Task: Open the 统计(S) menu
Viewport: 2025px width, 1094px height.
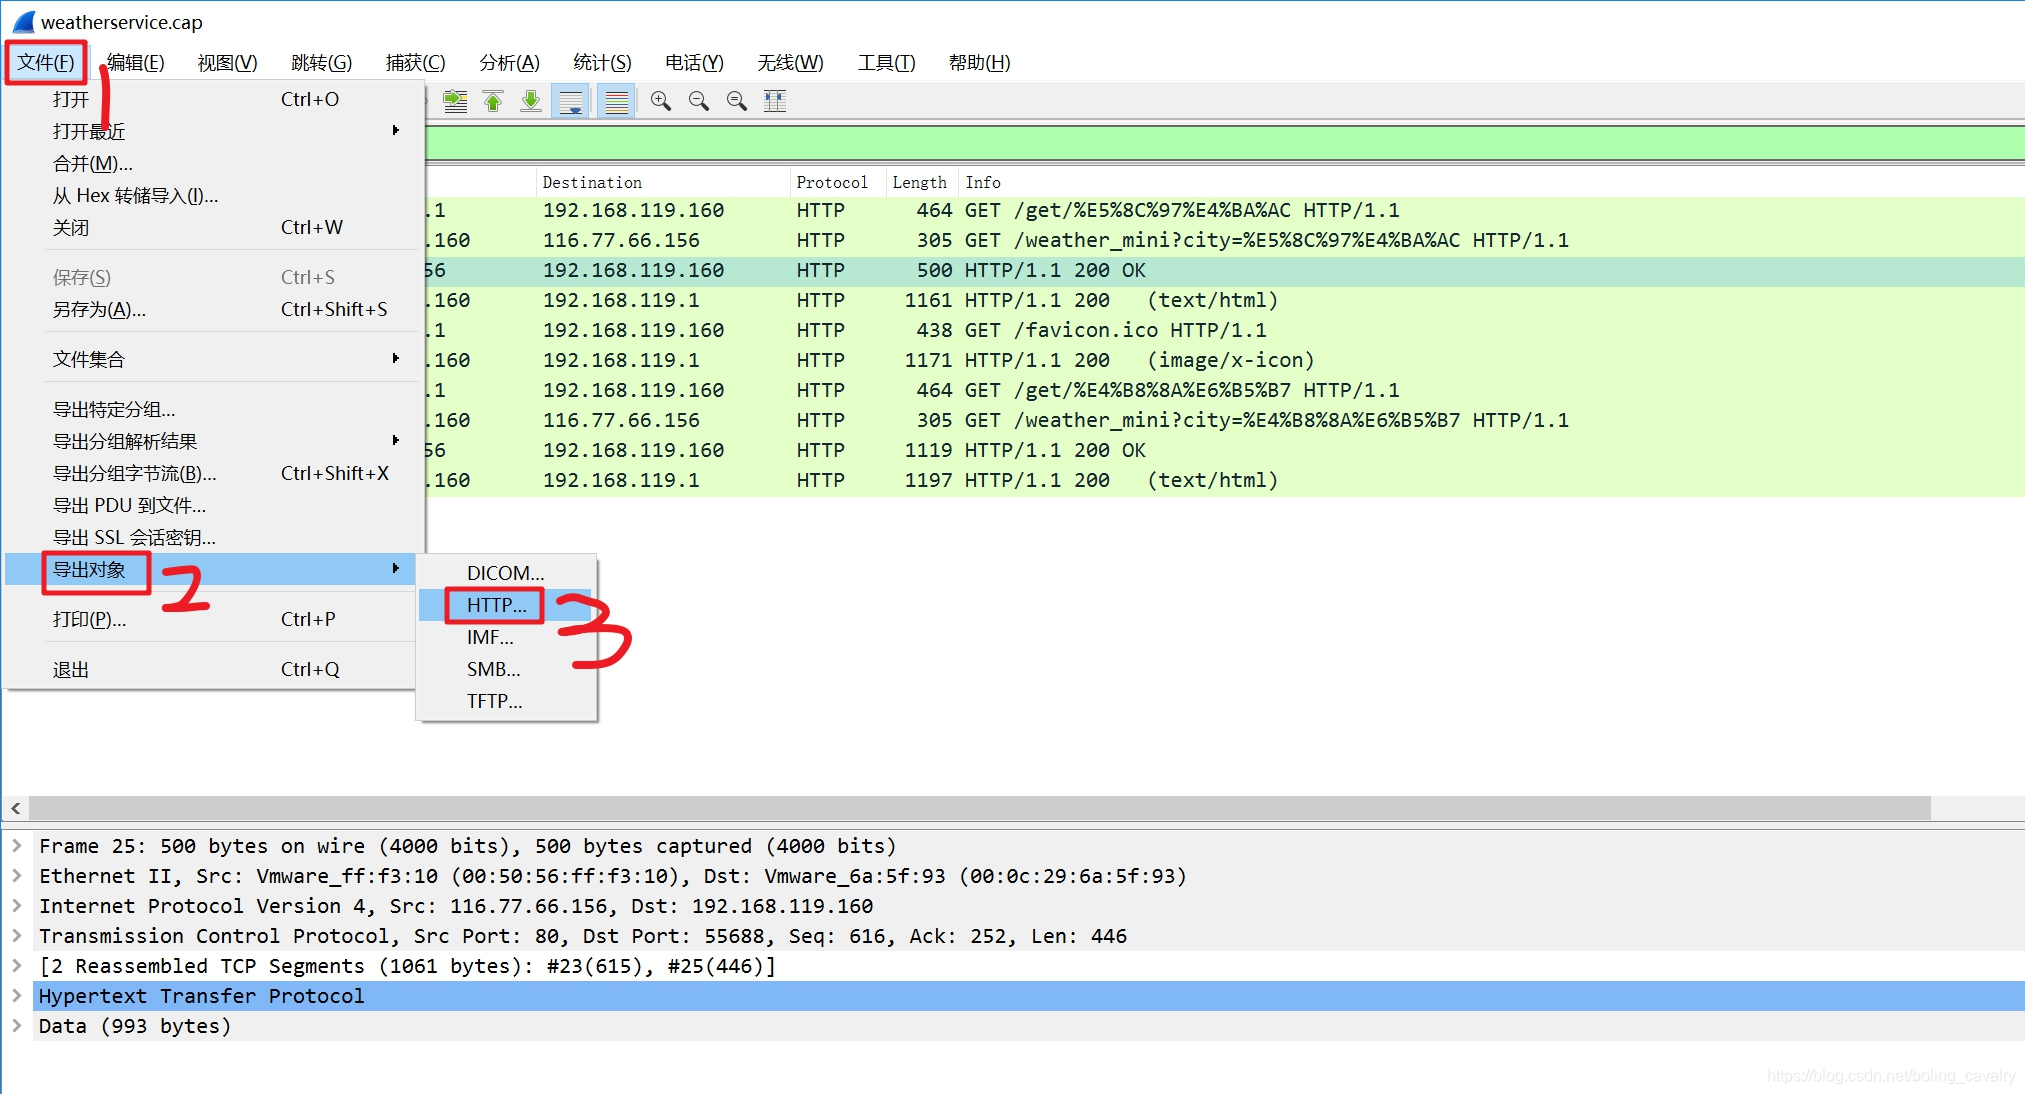Action: (x=602, y=63)
